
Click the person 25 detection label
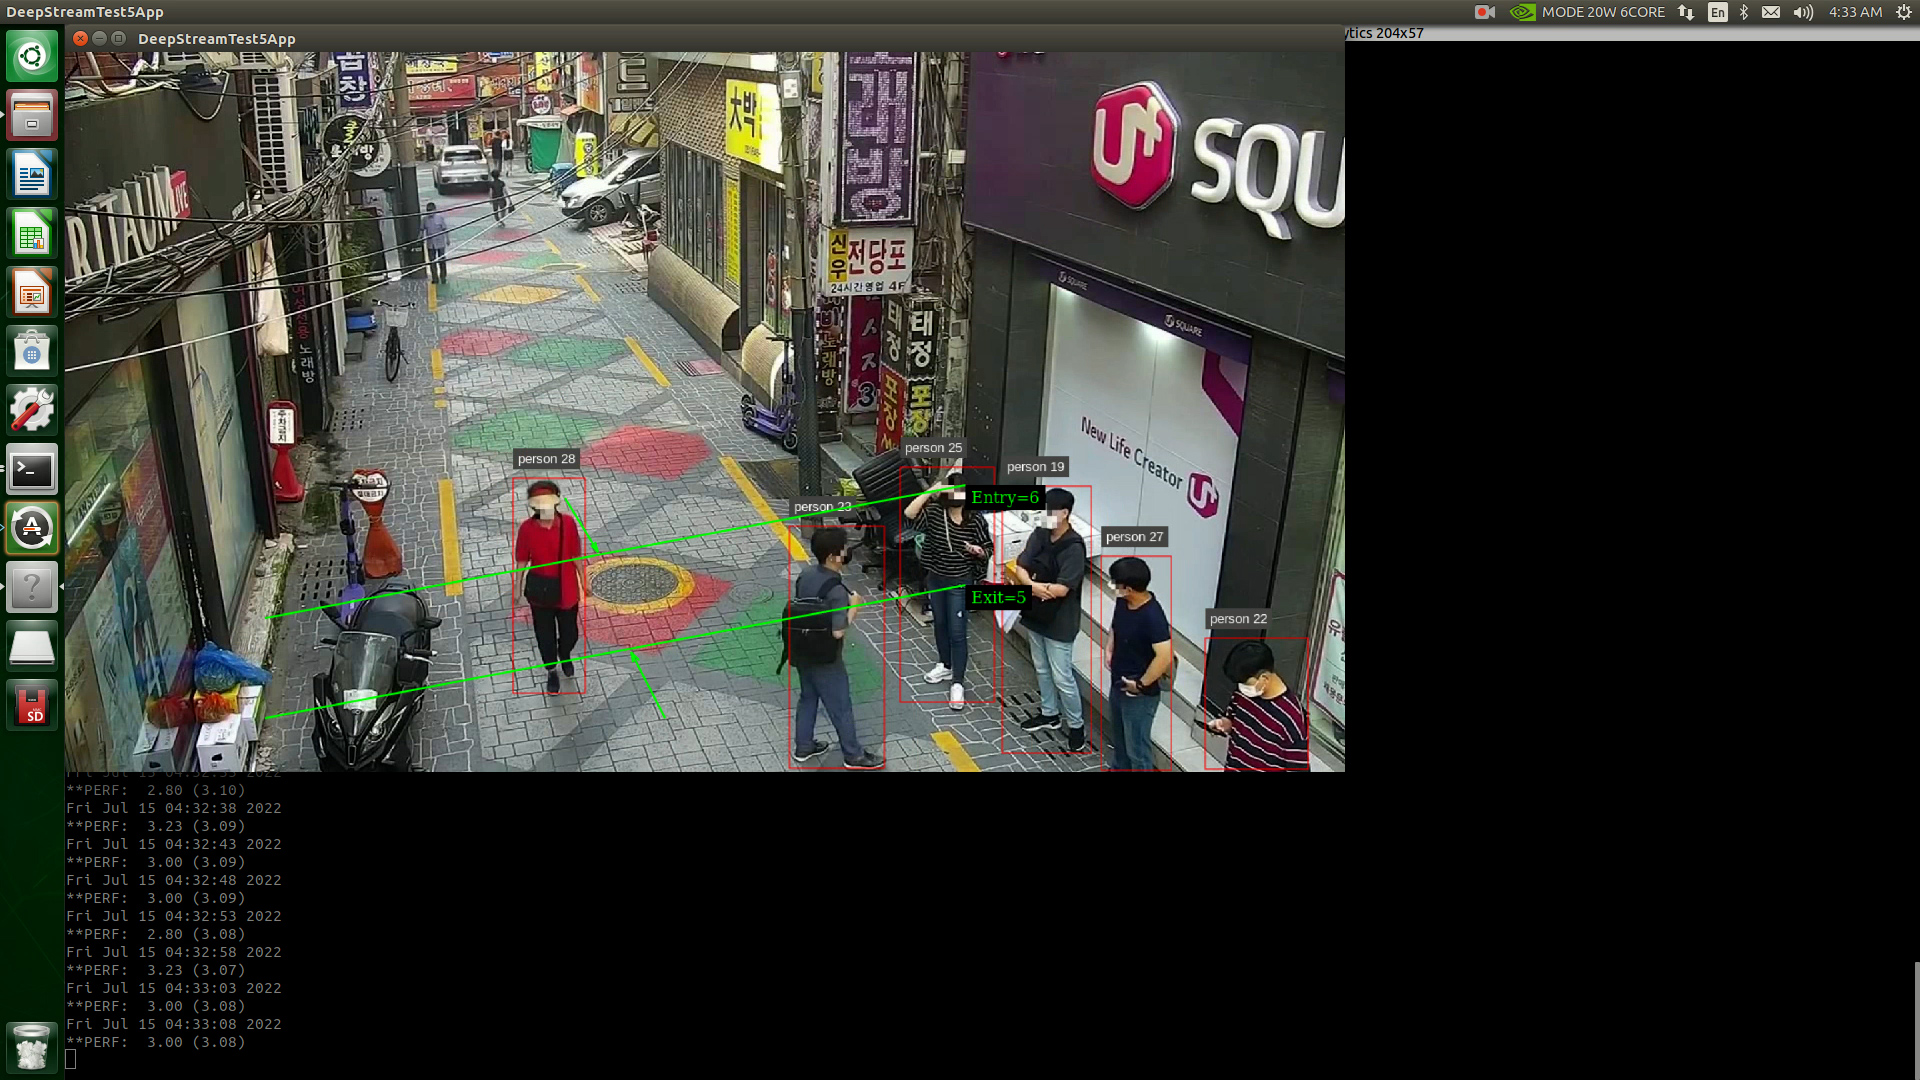[x=933, y=448]
